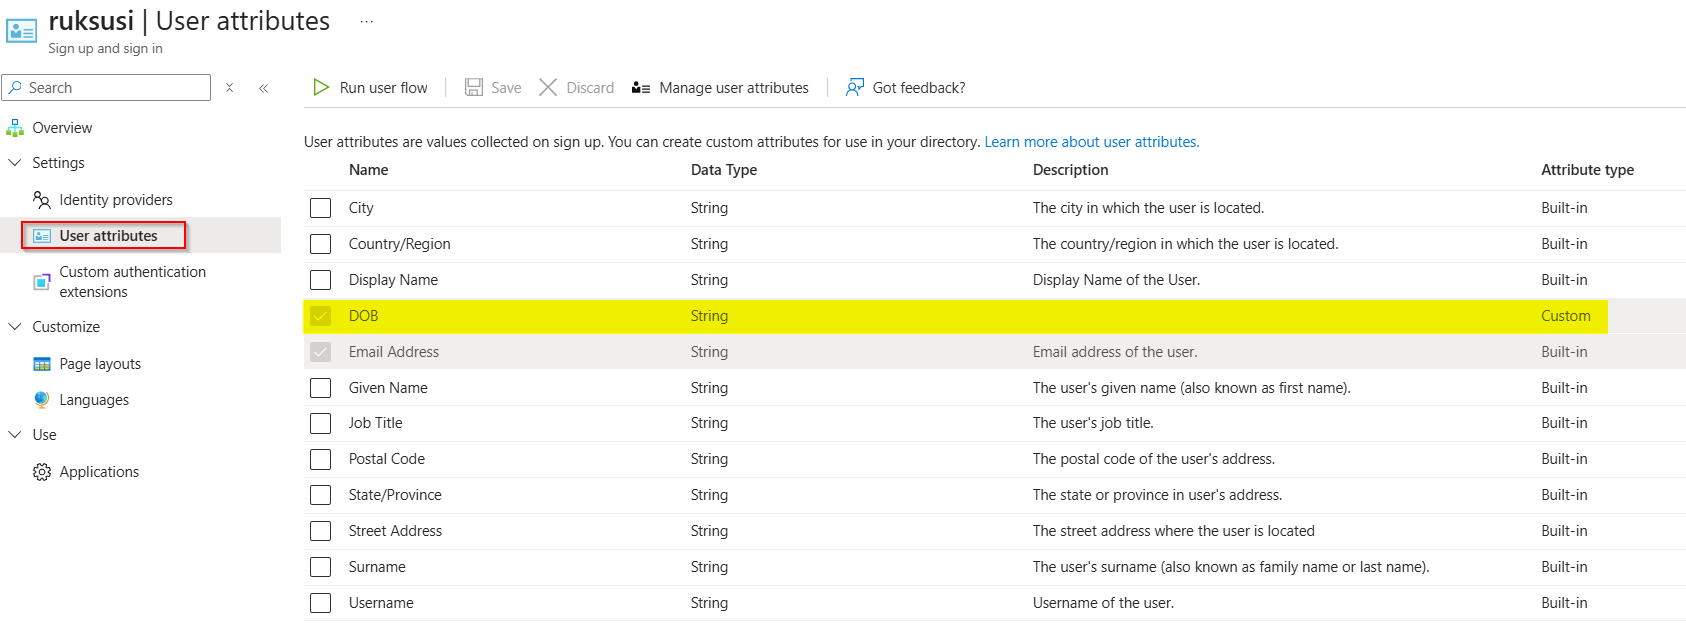Check the Job Title attribute checkbox

pyautogui.click(x=320, y=423)
